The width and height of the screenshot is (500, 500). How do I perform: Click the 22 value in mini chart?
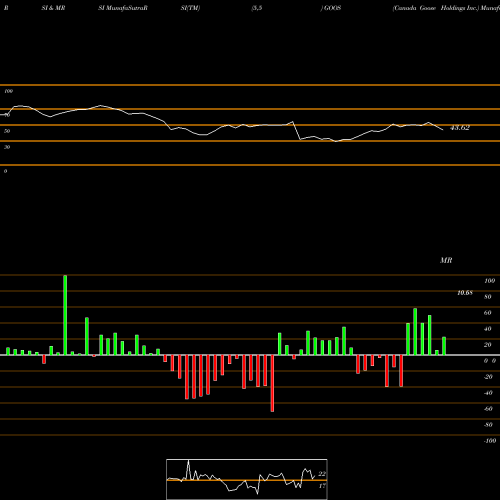click(x=322, y=474)
